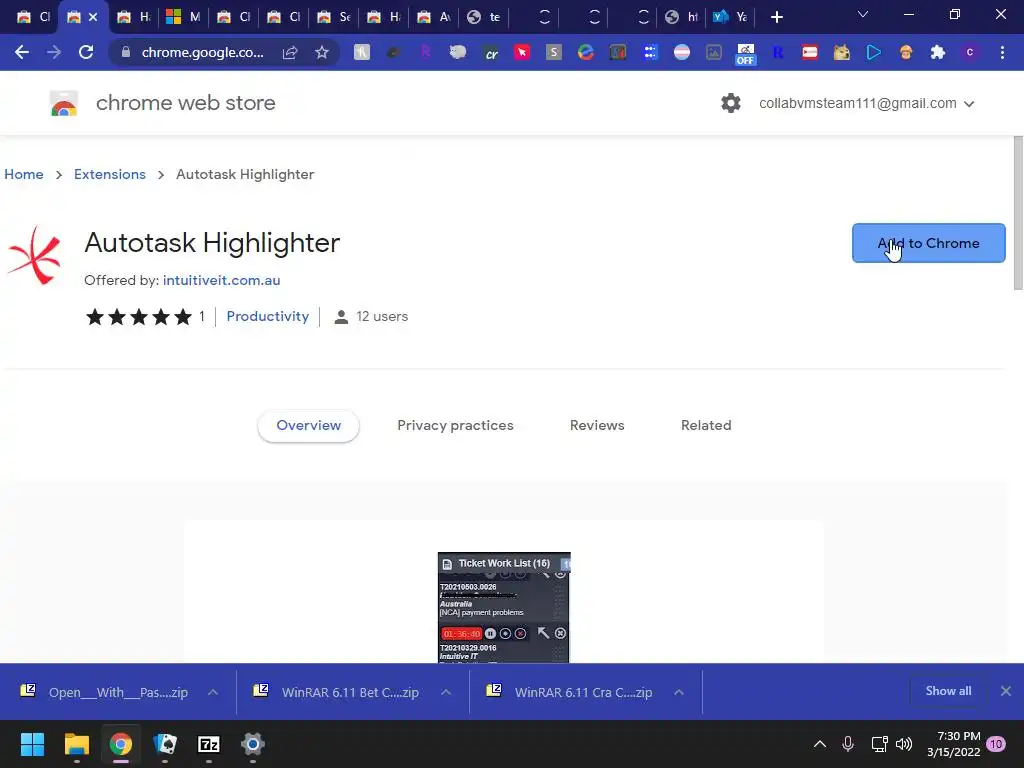Go to Extensions breadcrumb link
Screen dimensions: 1024x768
click(110, 174)
